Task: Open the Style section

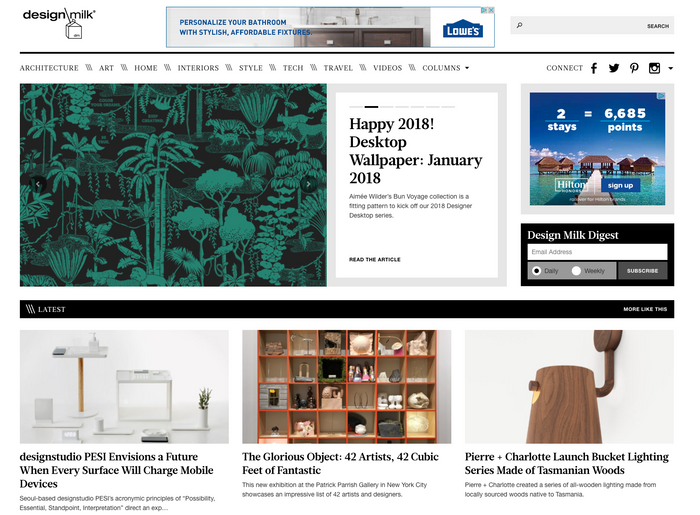Action: coord(250,68)
